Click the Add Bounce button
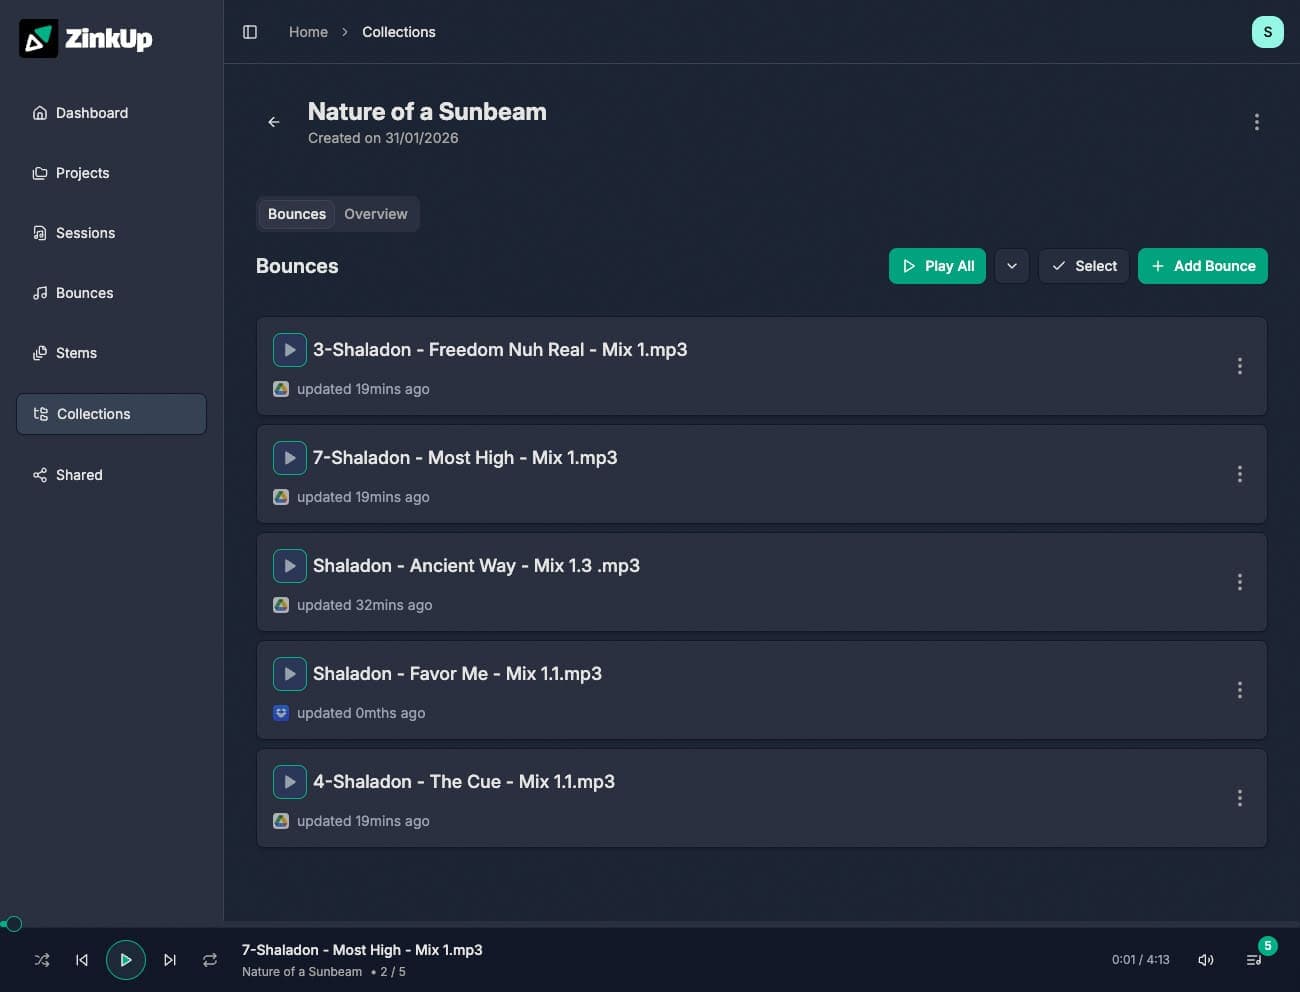Image resolution: width=1300 pixels, height=992 pixels. pos(1203,266)
